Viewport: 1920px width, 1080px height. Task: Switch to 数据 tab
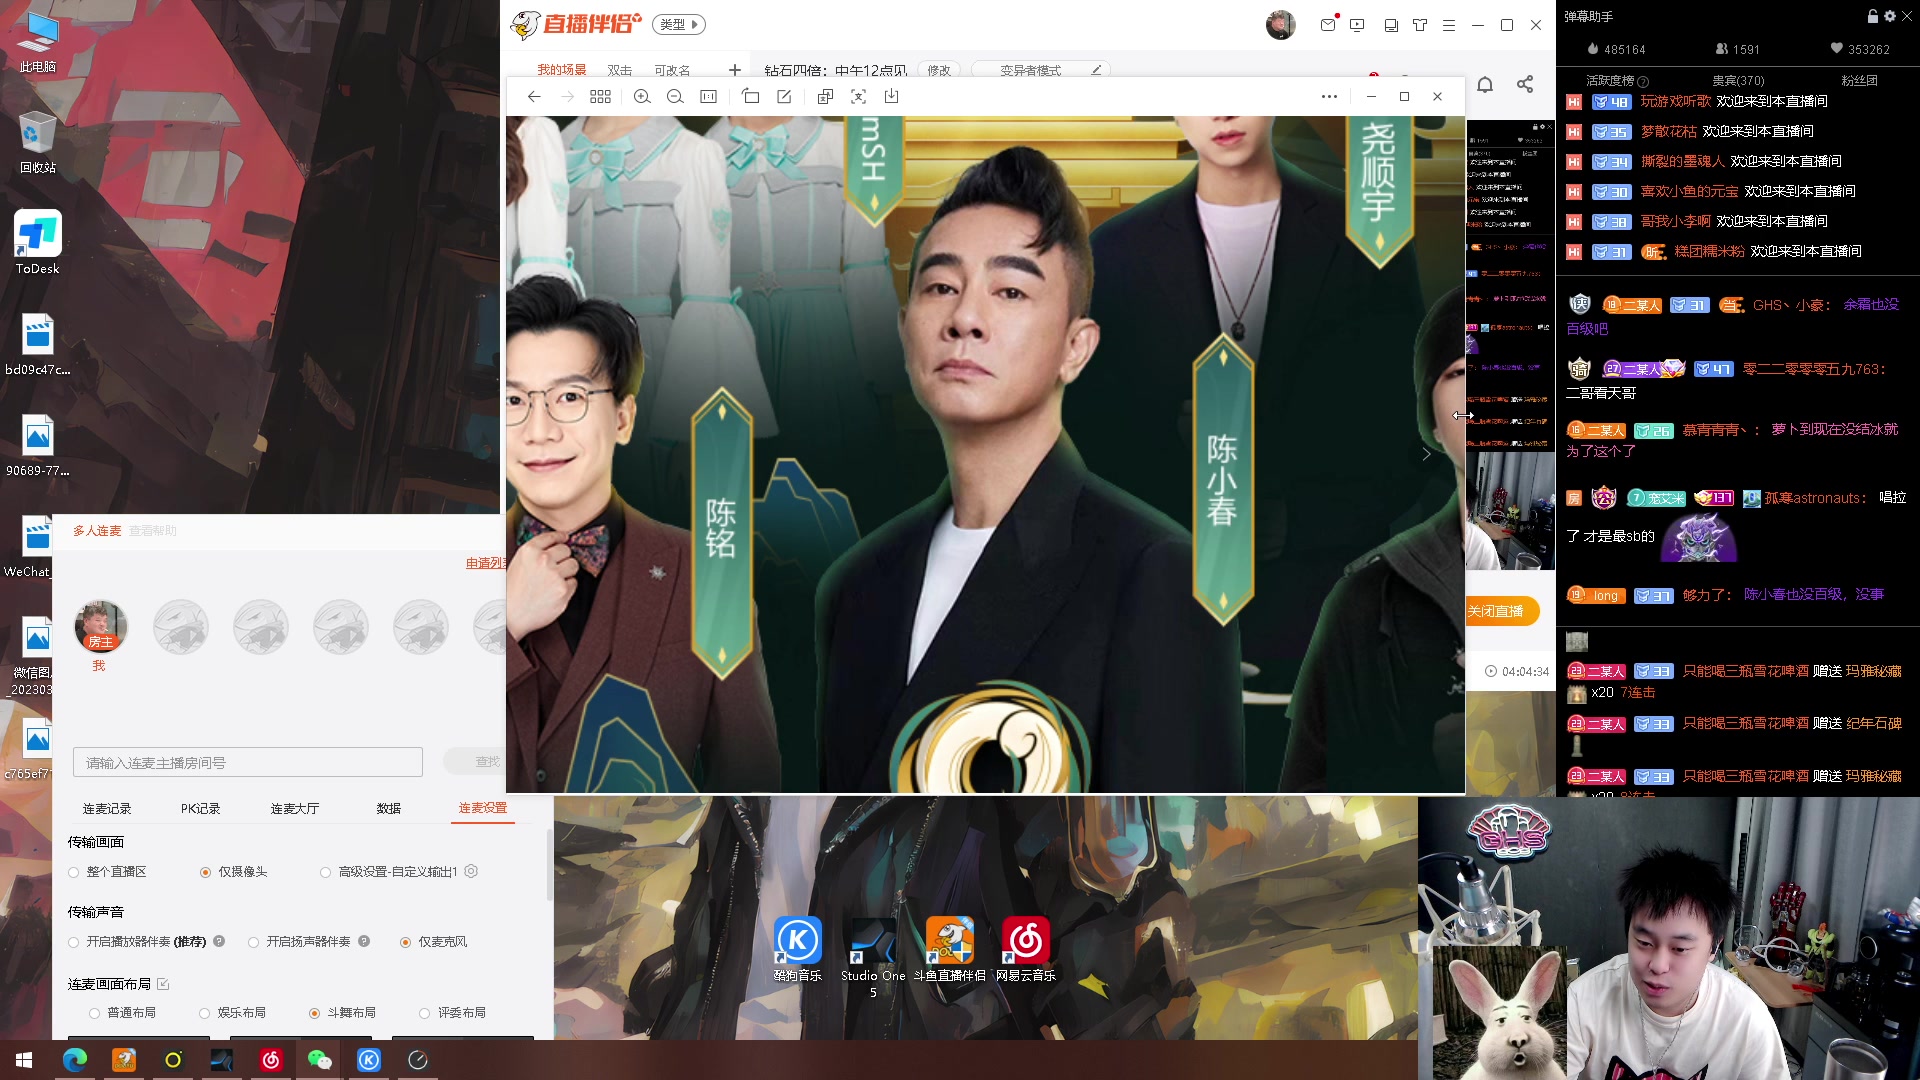[x=389, y=808]
